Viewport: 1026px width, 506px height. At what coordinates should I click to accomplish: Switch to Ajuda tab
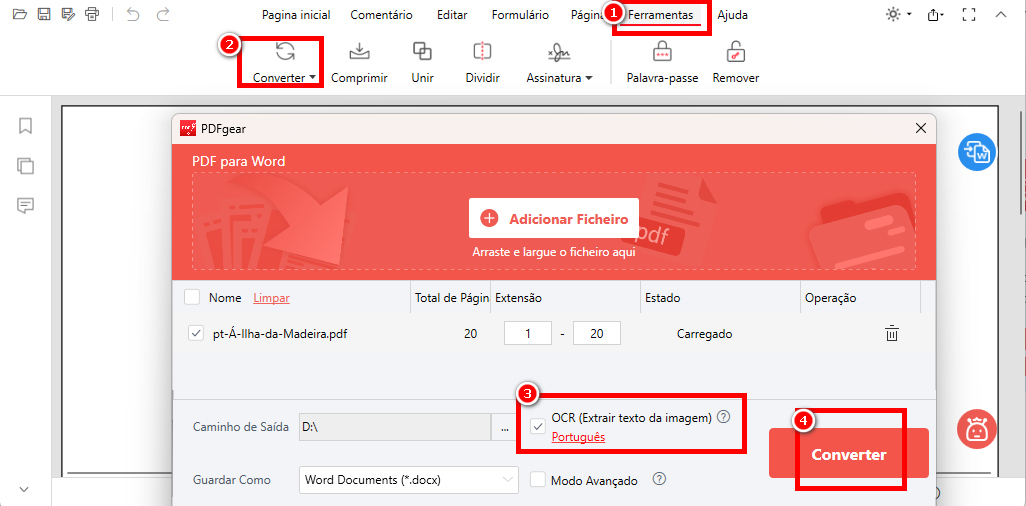coord(732,14)
